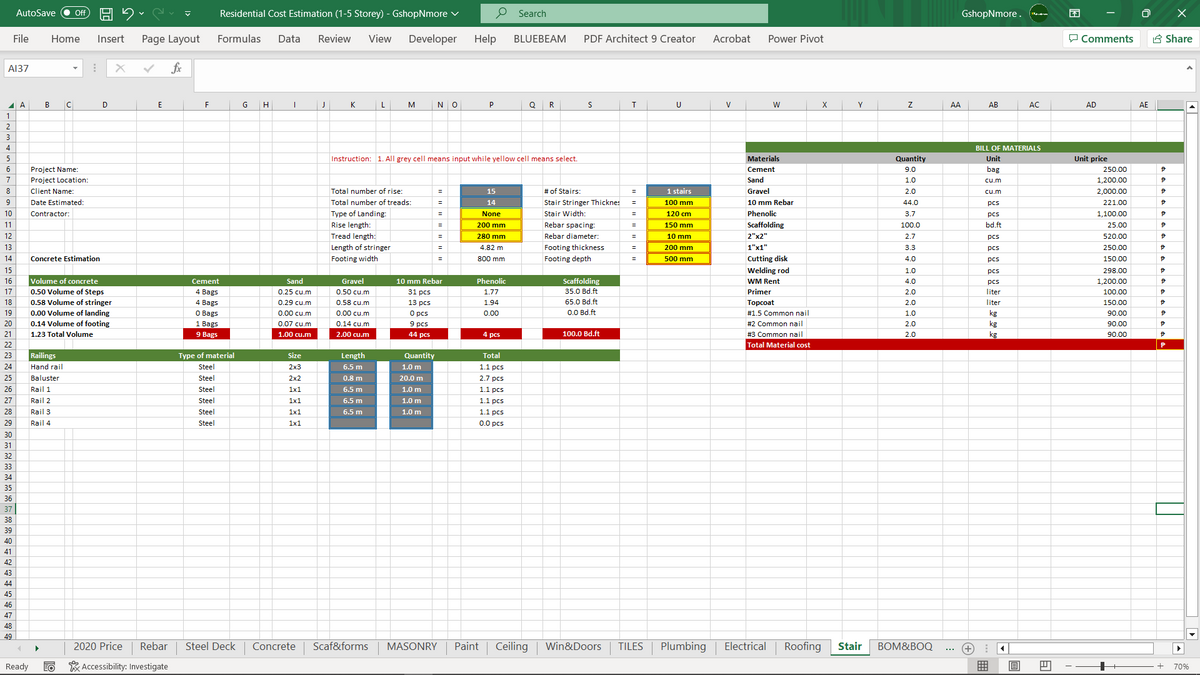Click the next sheet tab scroll arrow
This screenshot has width=1200, height=675.
coord(38,647)
